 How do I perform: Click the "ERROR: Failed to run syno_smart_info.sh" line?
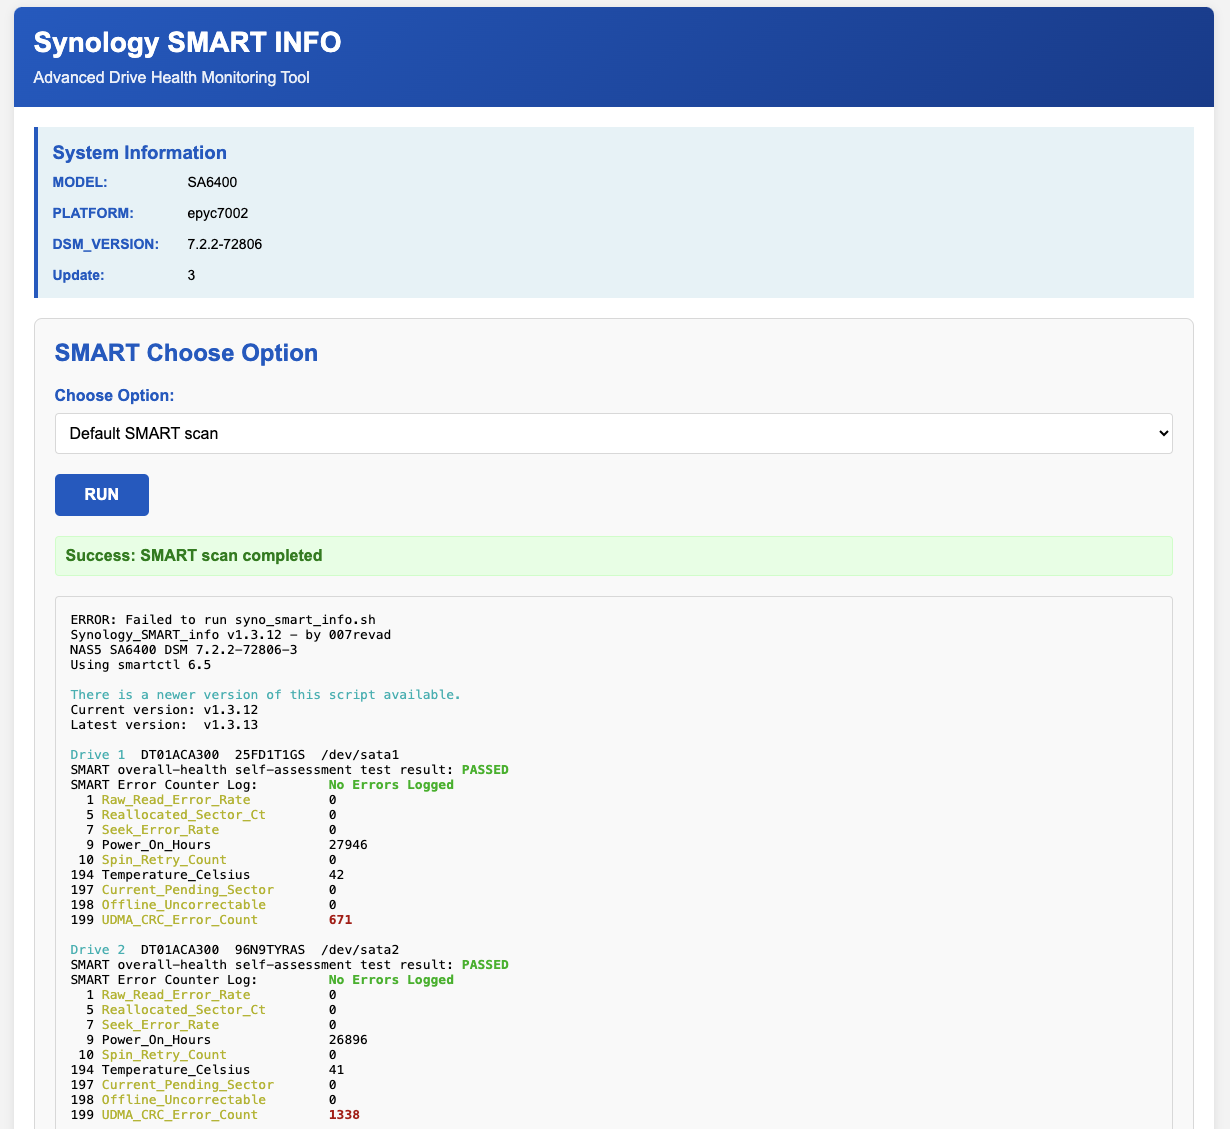pos(223,620)
